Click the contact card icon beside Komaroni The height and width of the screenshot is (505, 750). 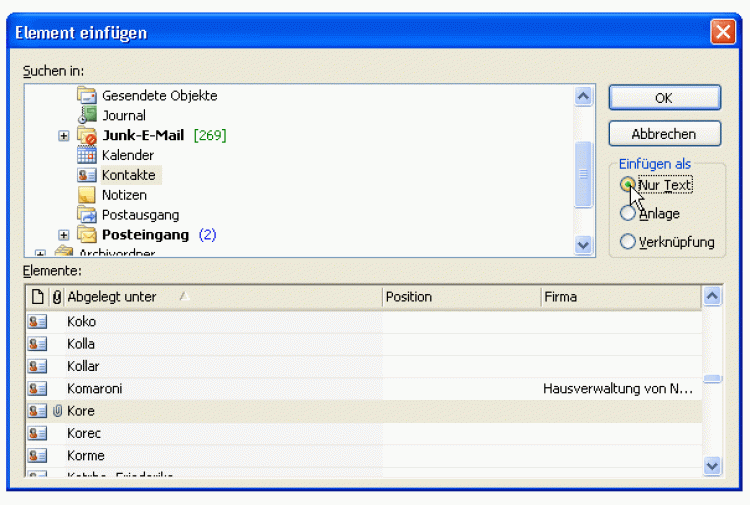[37, 389]
